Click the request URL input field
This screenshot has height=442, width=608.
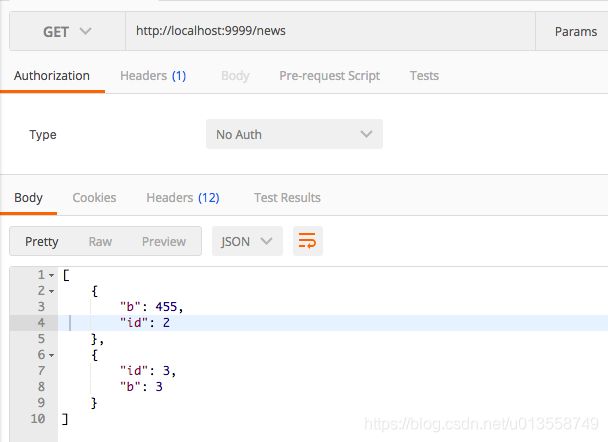click(x=330, y=32)
